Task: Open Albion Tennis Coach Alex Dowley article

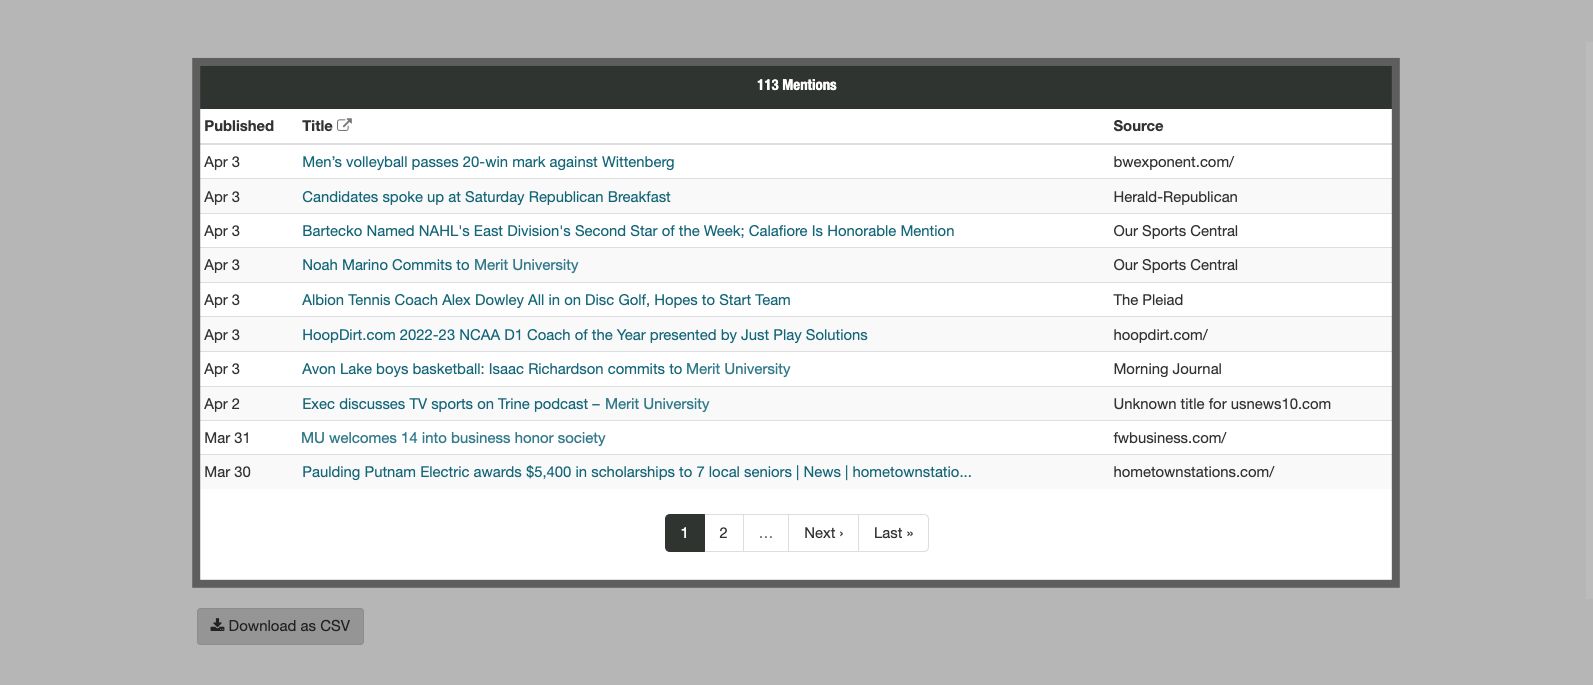Action: tap(546, 300)
